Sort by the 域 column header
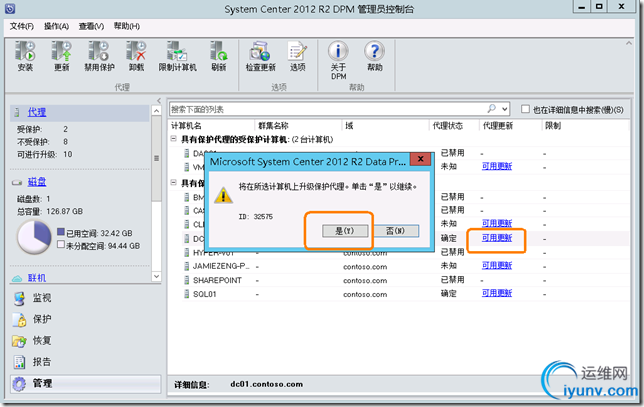 [385, 126]
